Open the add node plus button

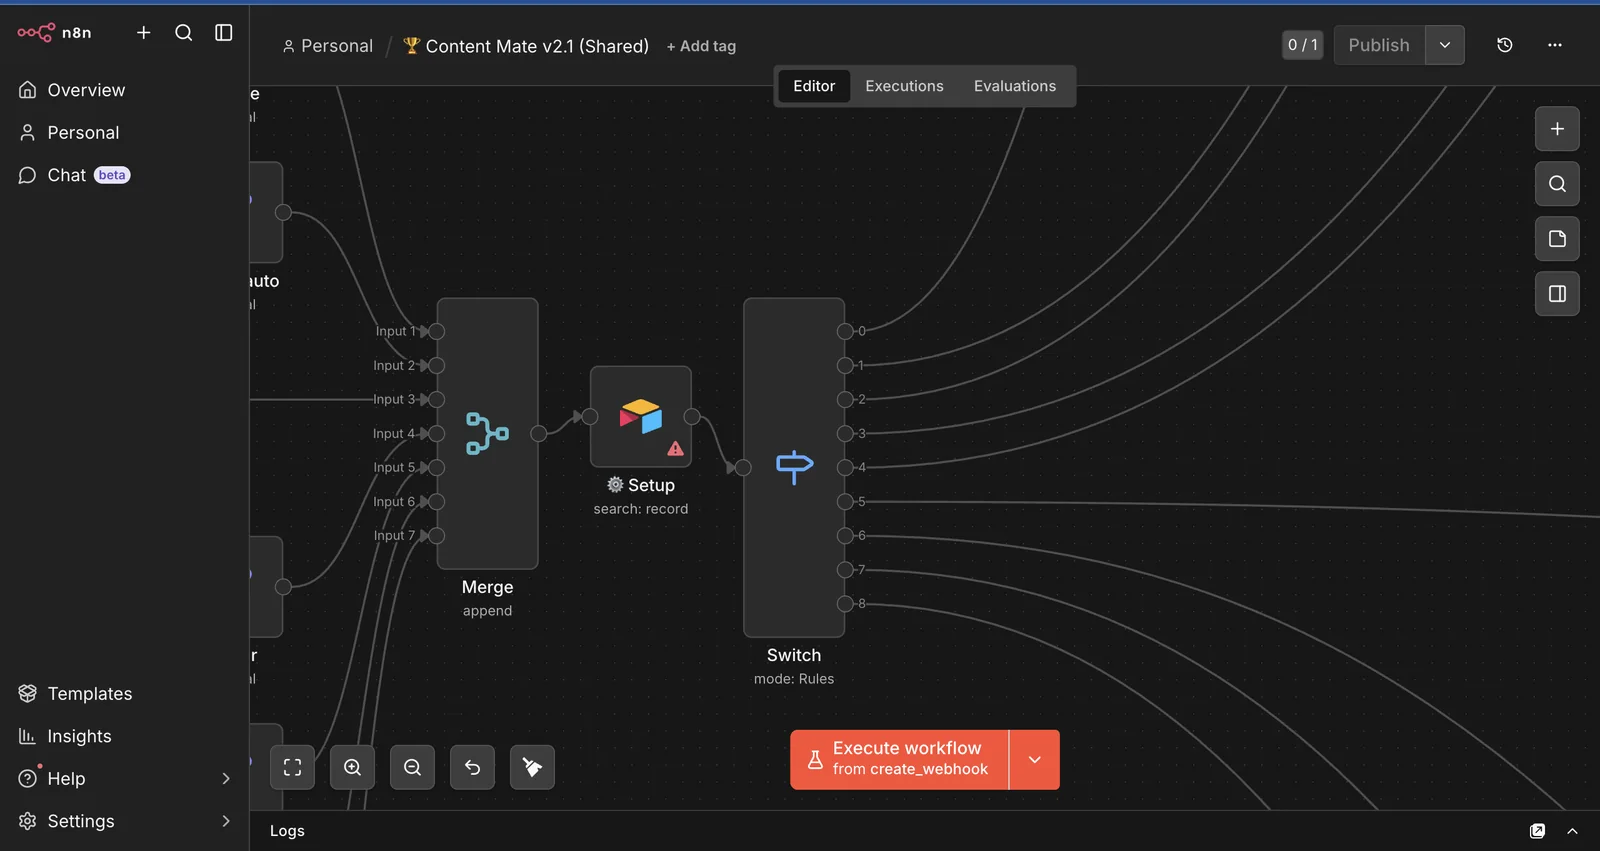1557,129
